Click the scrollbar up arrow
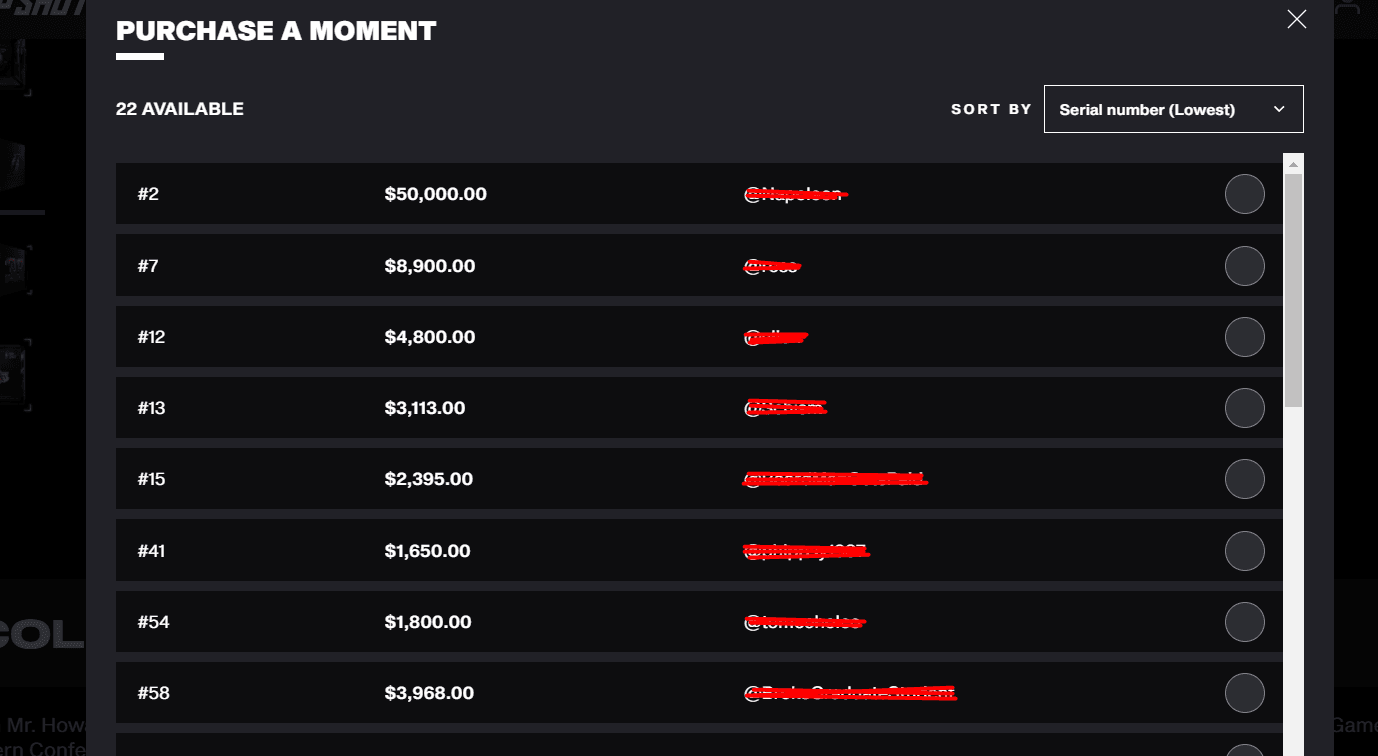 pyautogui.click(x=1293, y=164)
